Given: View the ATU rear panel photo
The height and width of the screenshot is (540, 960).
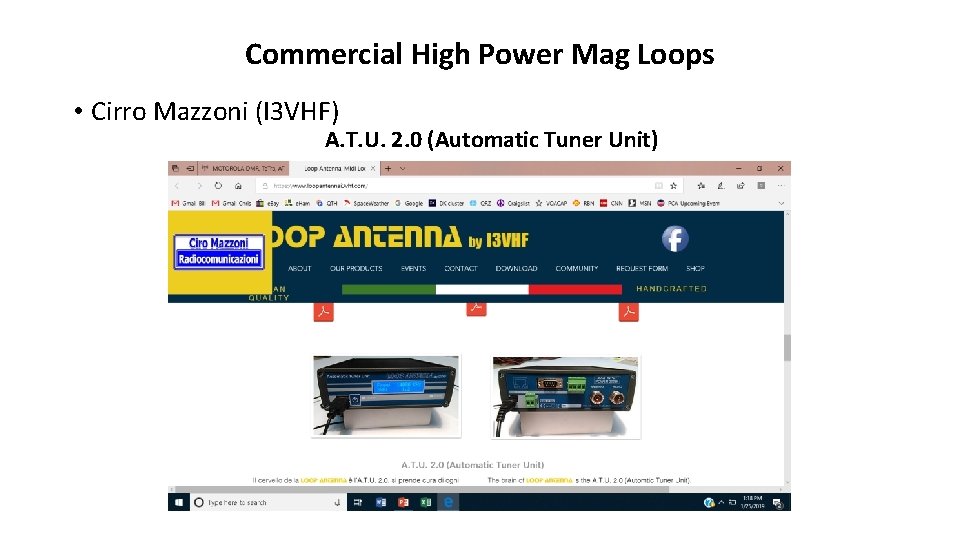Looking at the screenshot, I should [x=566, y=397].
